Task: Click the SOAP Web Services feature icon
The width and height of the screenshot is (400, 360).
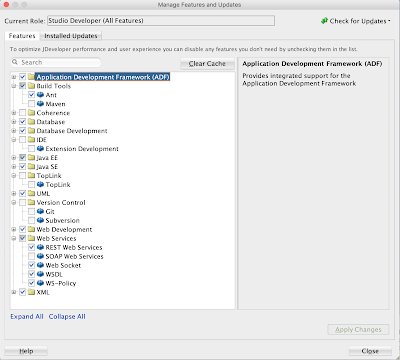Action: (x=40, y=257)
